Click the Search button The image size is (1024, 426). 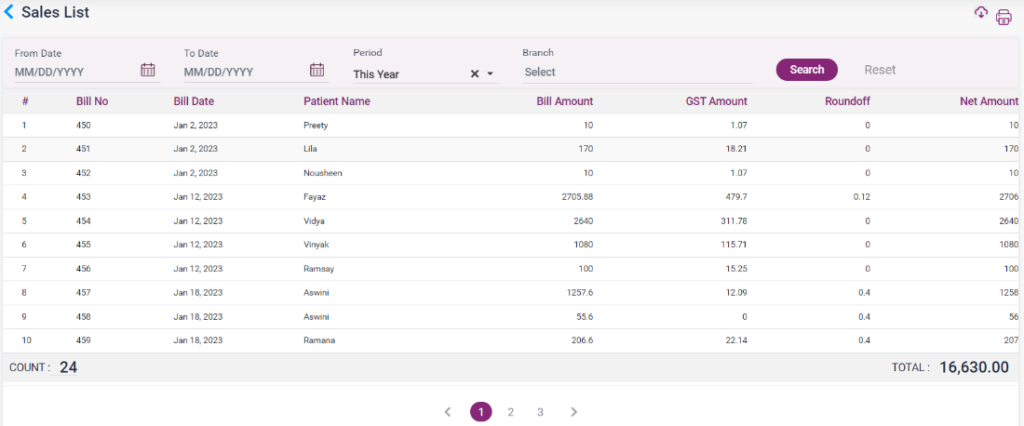click(806, 70)
